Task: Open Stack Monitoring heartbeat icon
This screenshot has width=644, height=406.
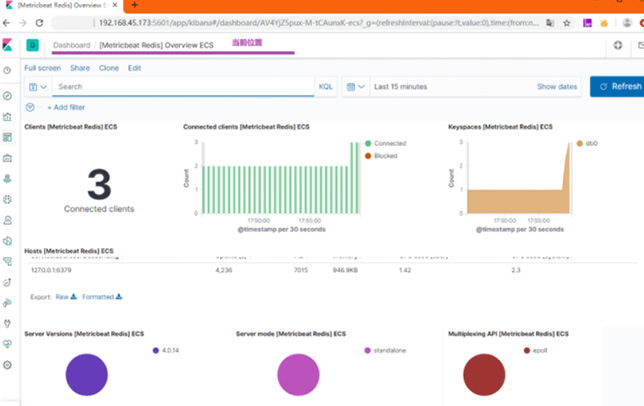Action: (7, 344)
